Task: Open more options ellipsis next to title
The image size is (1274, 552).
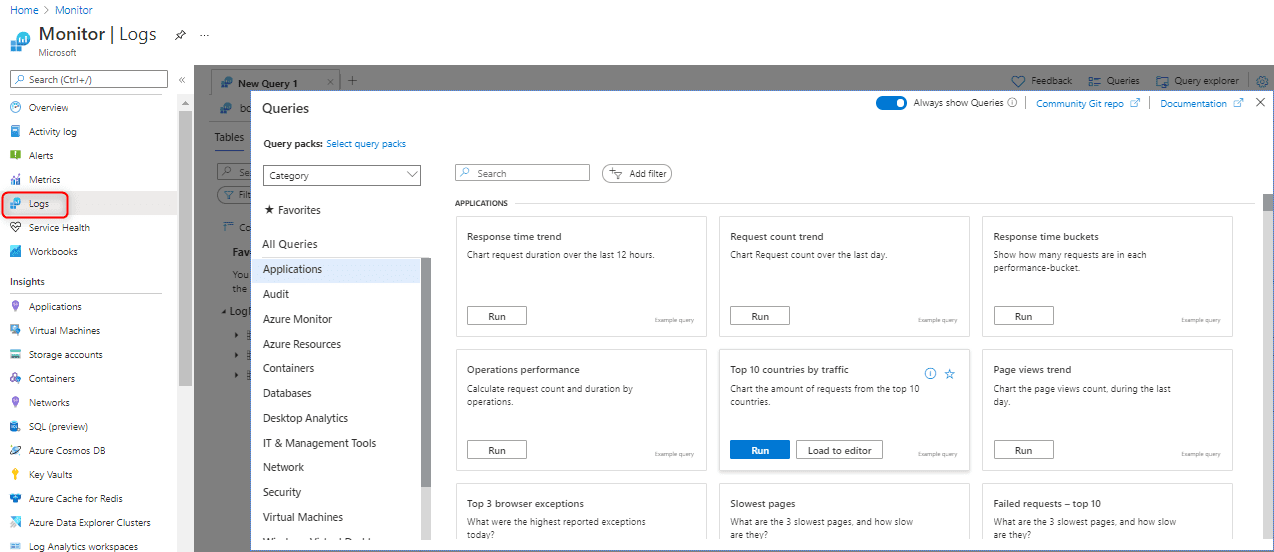Action: point(204,34)
